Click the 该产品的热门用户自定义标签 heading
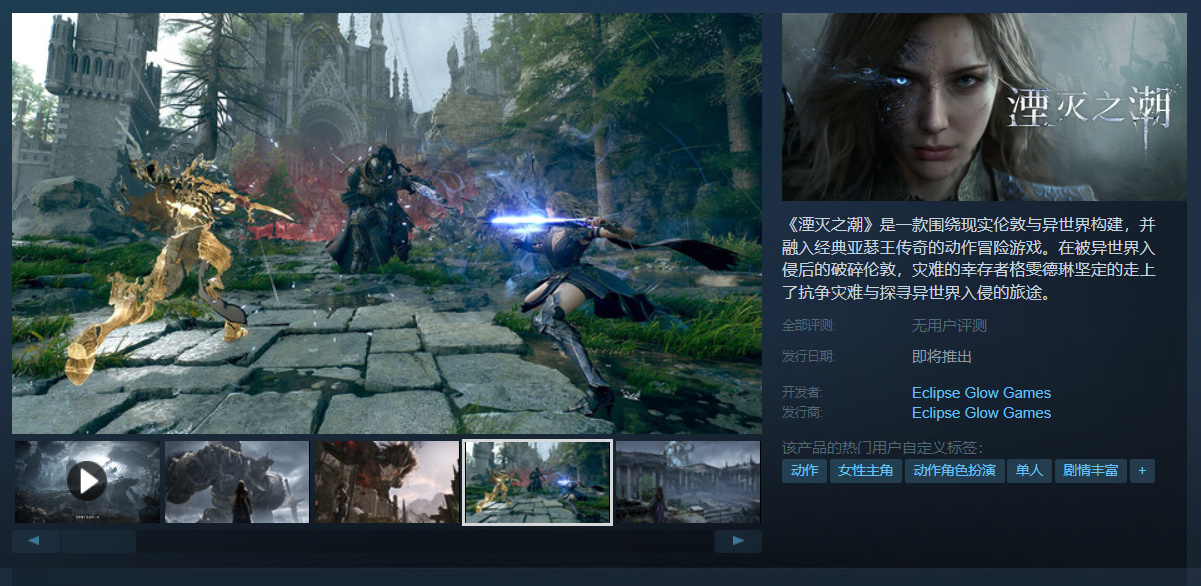The width and height of the screenshot is (1201, 586). 882,448
